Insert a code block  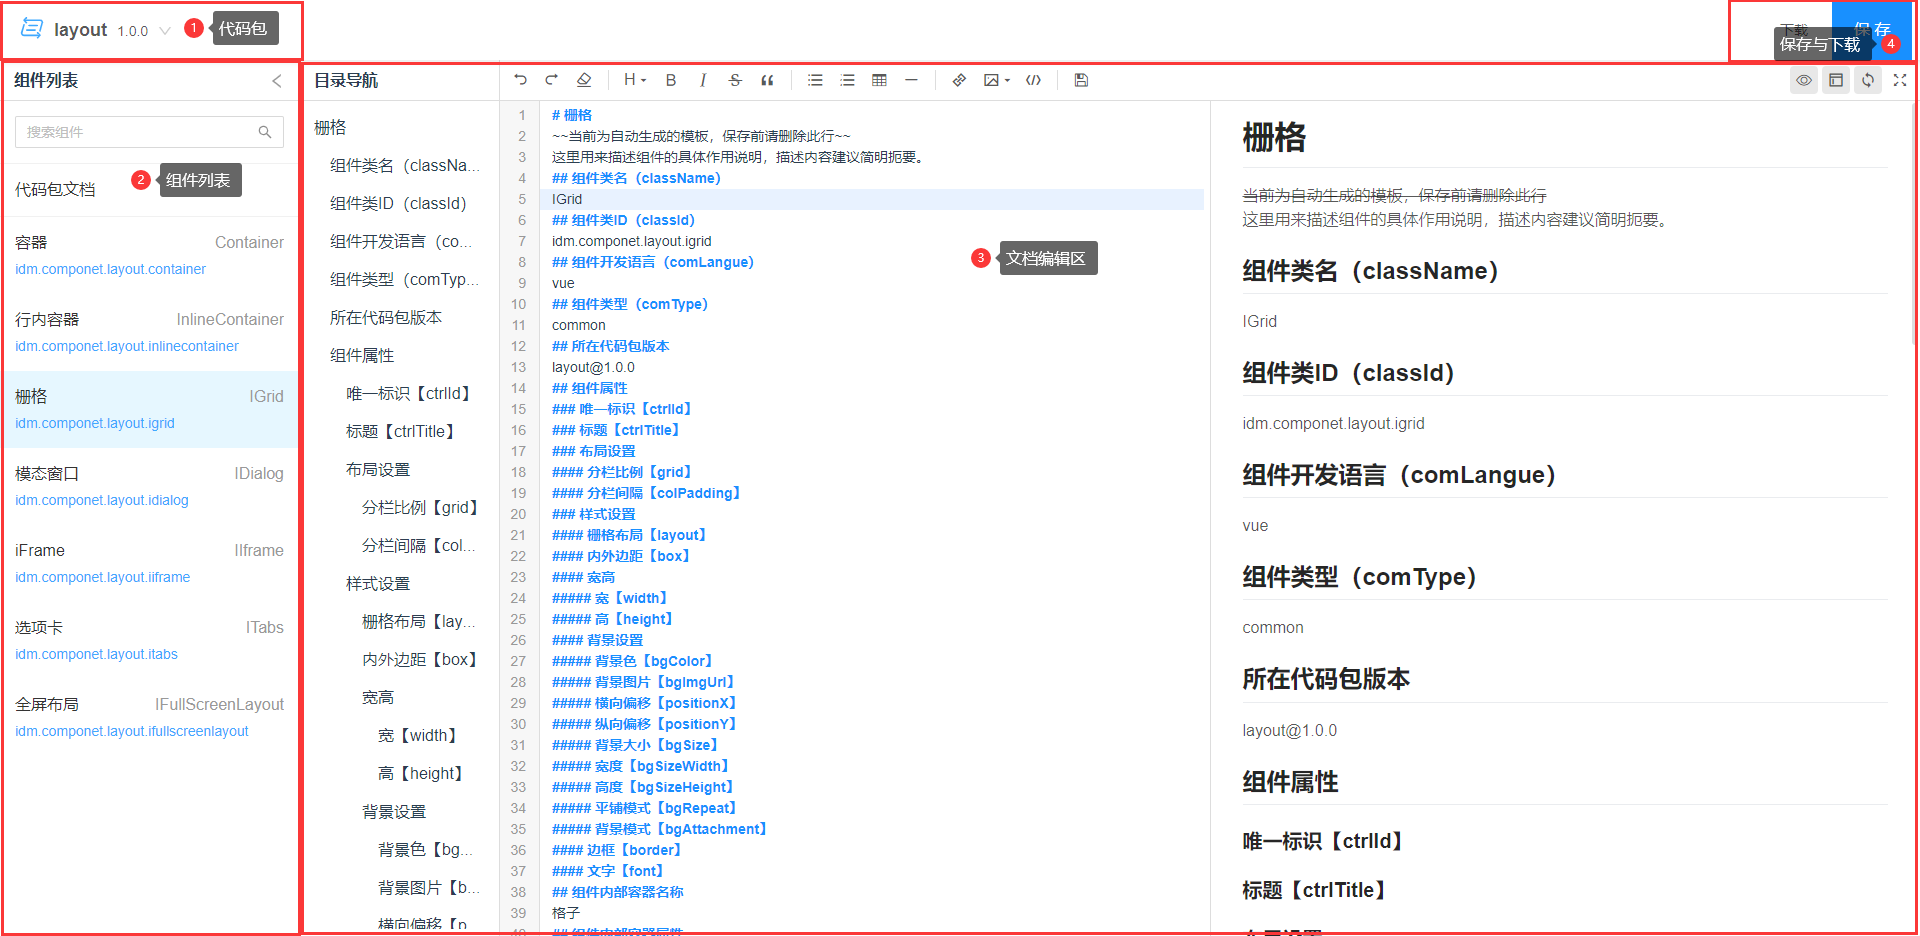click(x=1033, y=80)
